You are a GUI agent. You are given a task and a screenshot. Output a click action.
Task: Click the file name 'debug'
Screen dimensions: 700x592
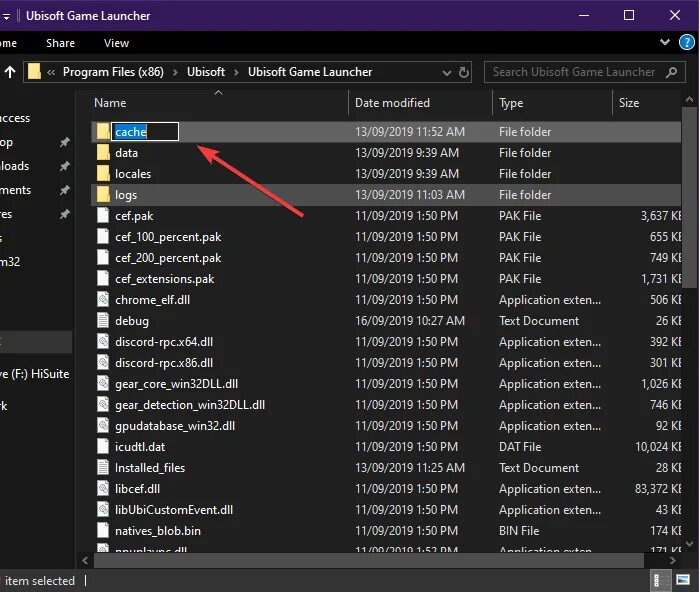(132, 321)
